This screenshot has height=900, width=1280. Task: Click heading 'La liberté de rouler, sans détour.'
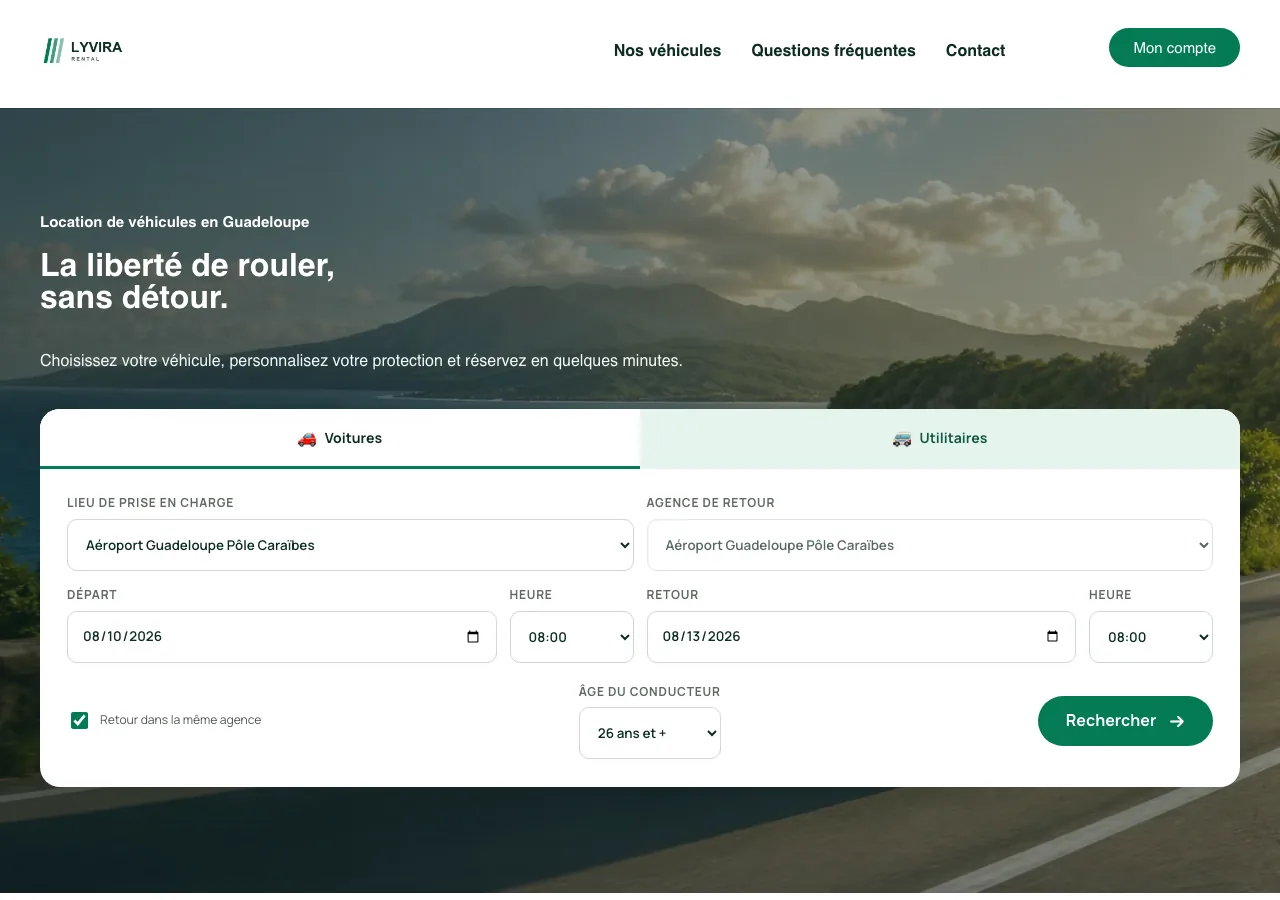[x=188, y=281]
